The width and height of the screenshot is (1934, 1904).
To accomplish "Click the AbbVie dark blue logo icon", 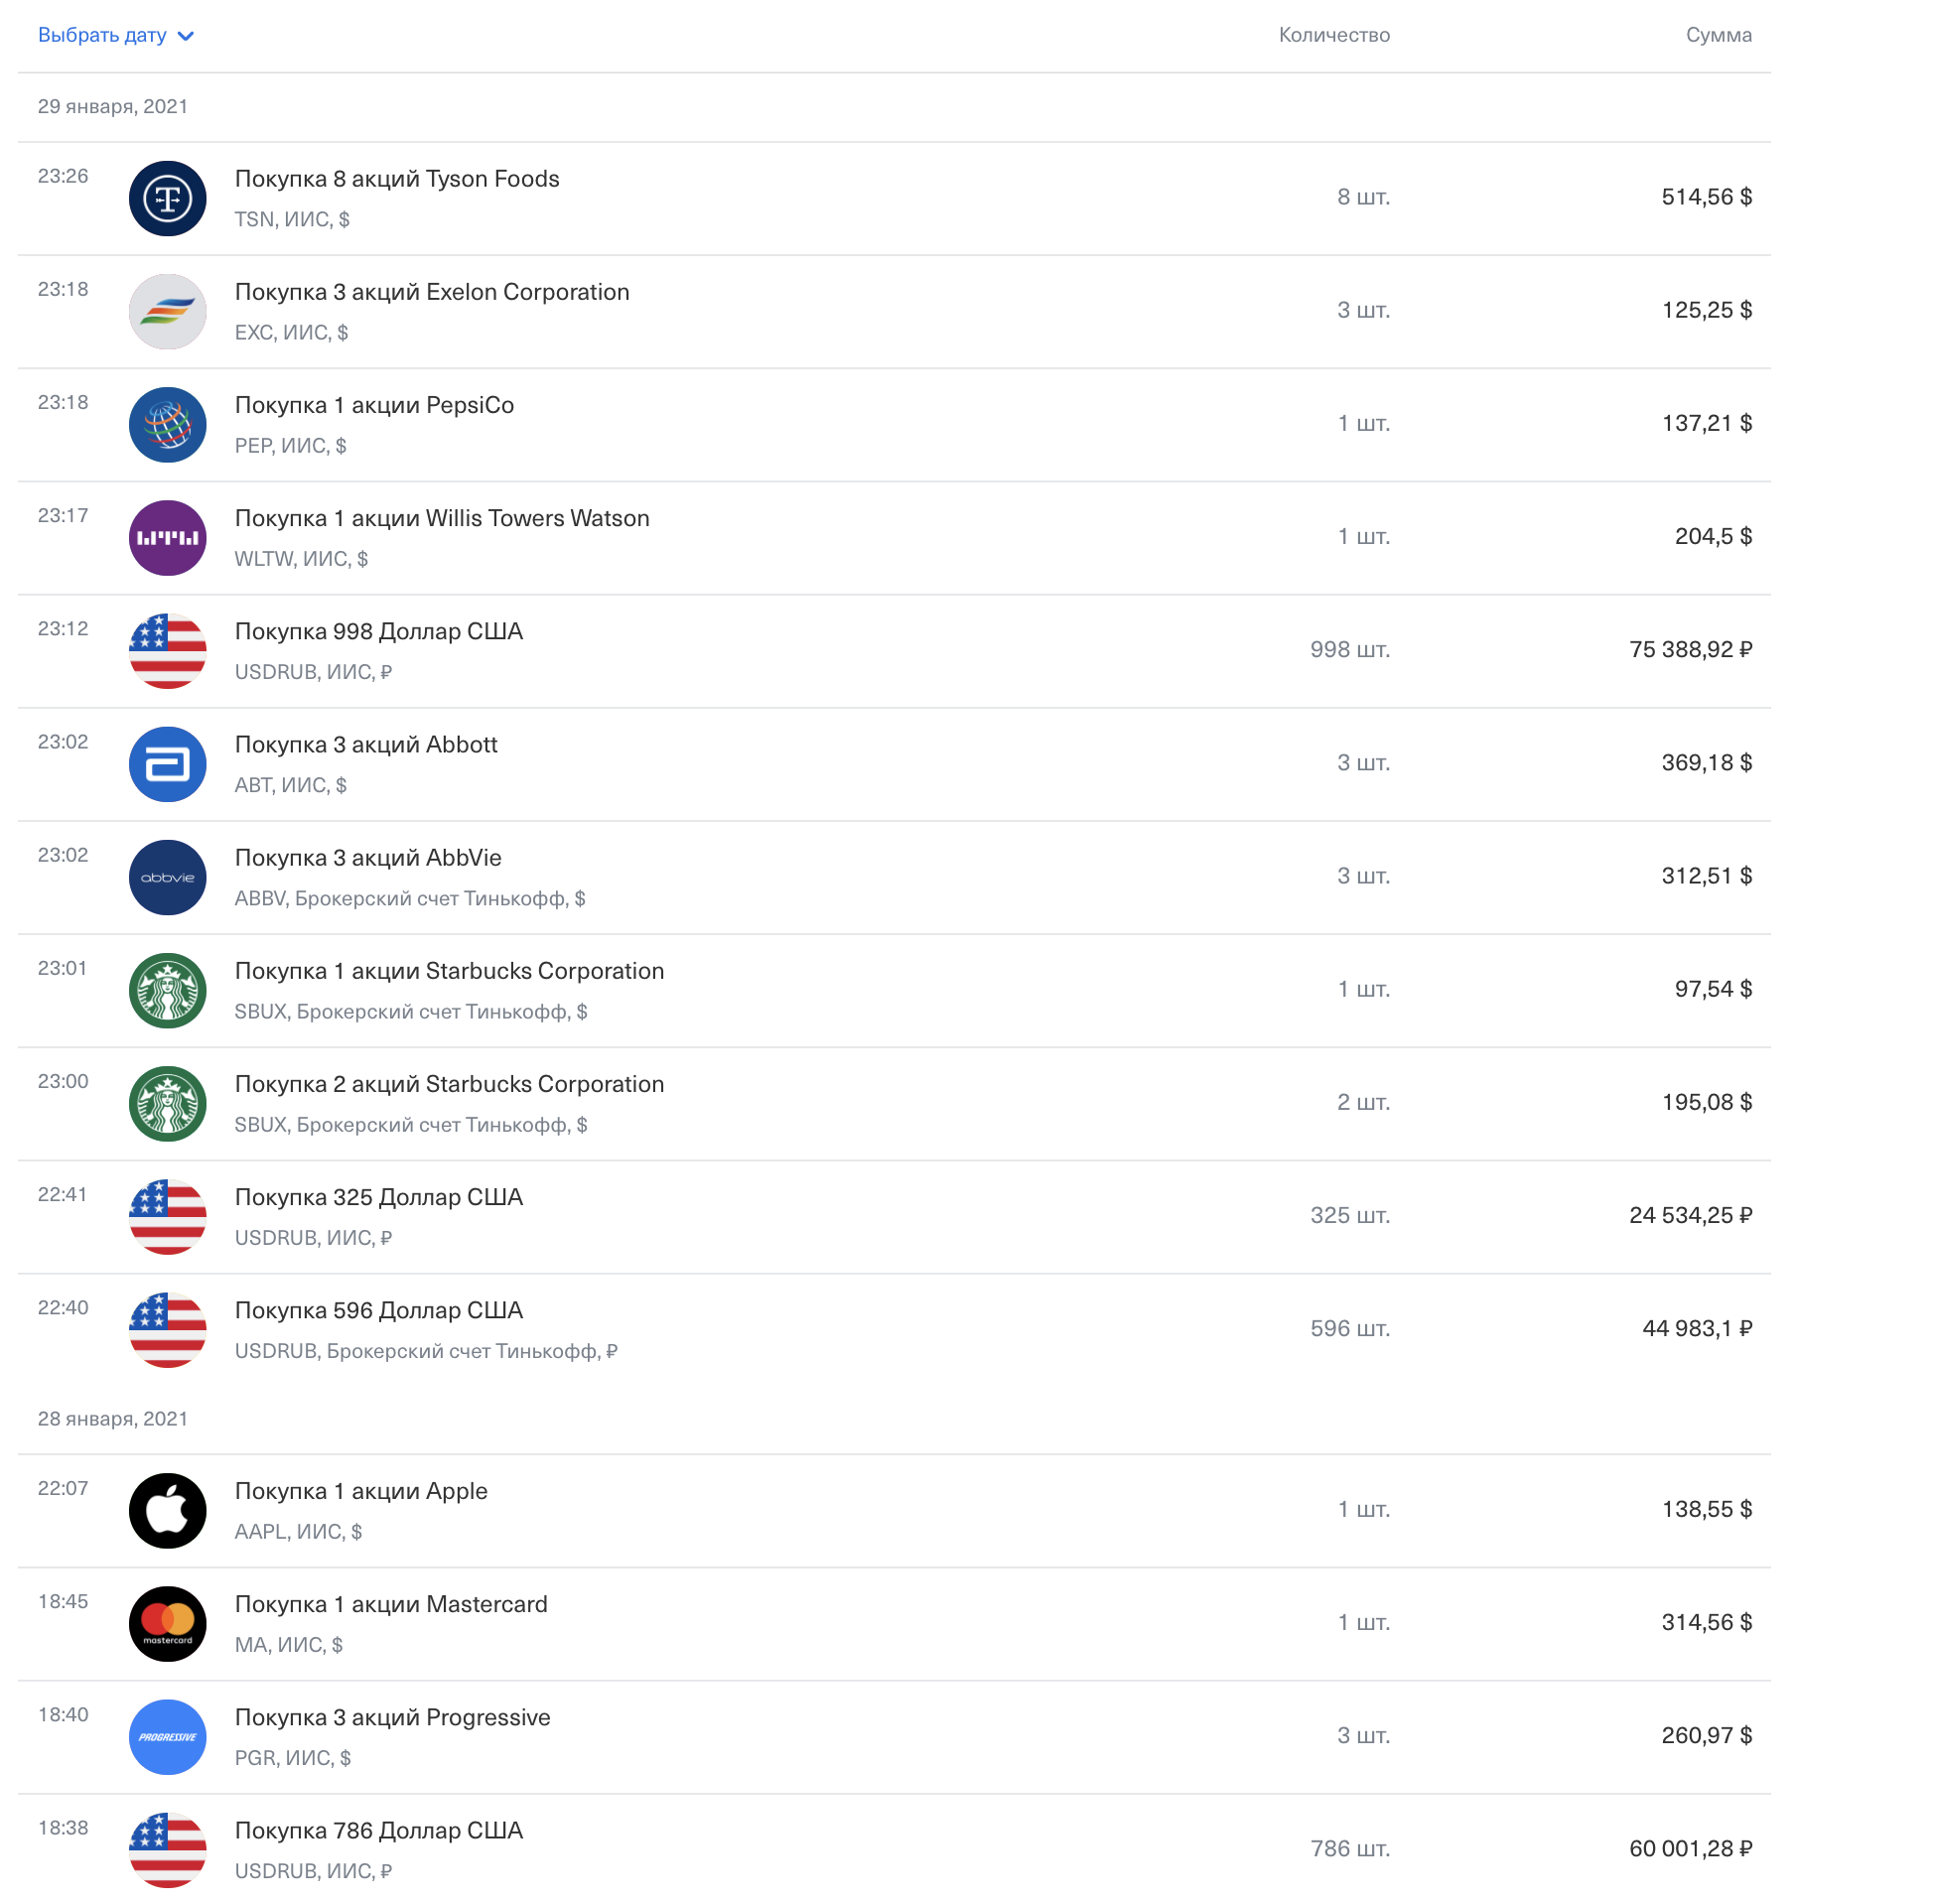I will pyautogui.click(x=168, y=877).
